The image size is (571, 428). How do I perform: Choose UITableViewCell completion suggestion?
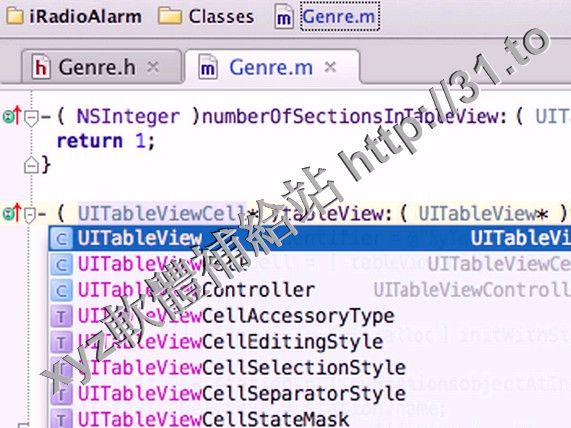(x=310, y=264)
